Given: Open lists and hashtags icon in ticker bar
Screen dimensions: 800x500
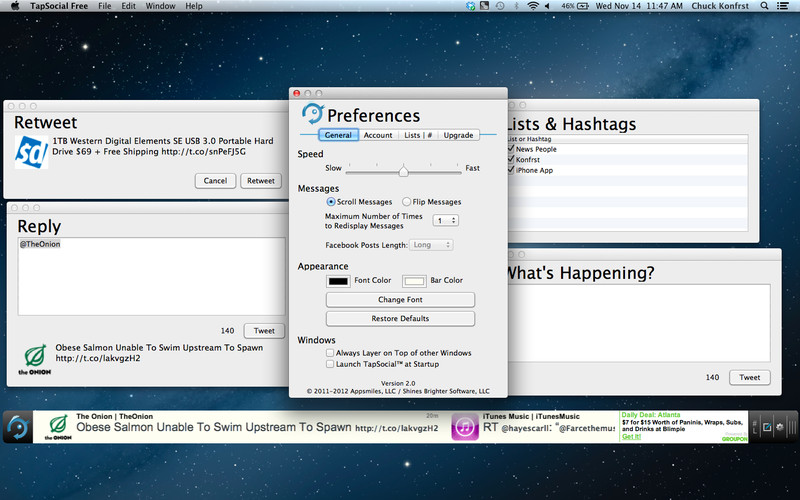Looking at the screenshot, I should tap(756, 427).
